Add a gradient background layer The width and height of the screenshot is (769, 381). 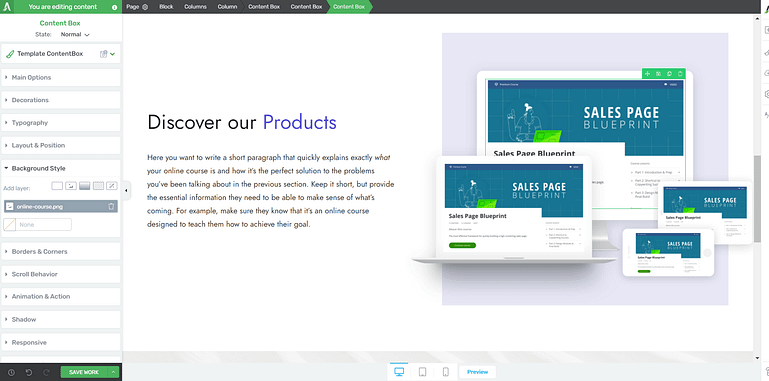coord(85,186)
